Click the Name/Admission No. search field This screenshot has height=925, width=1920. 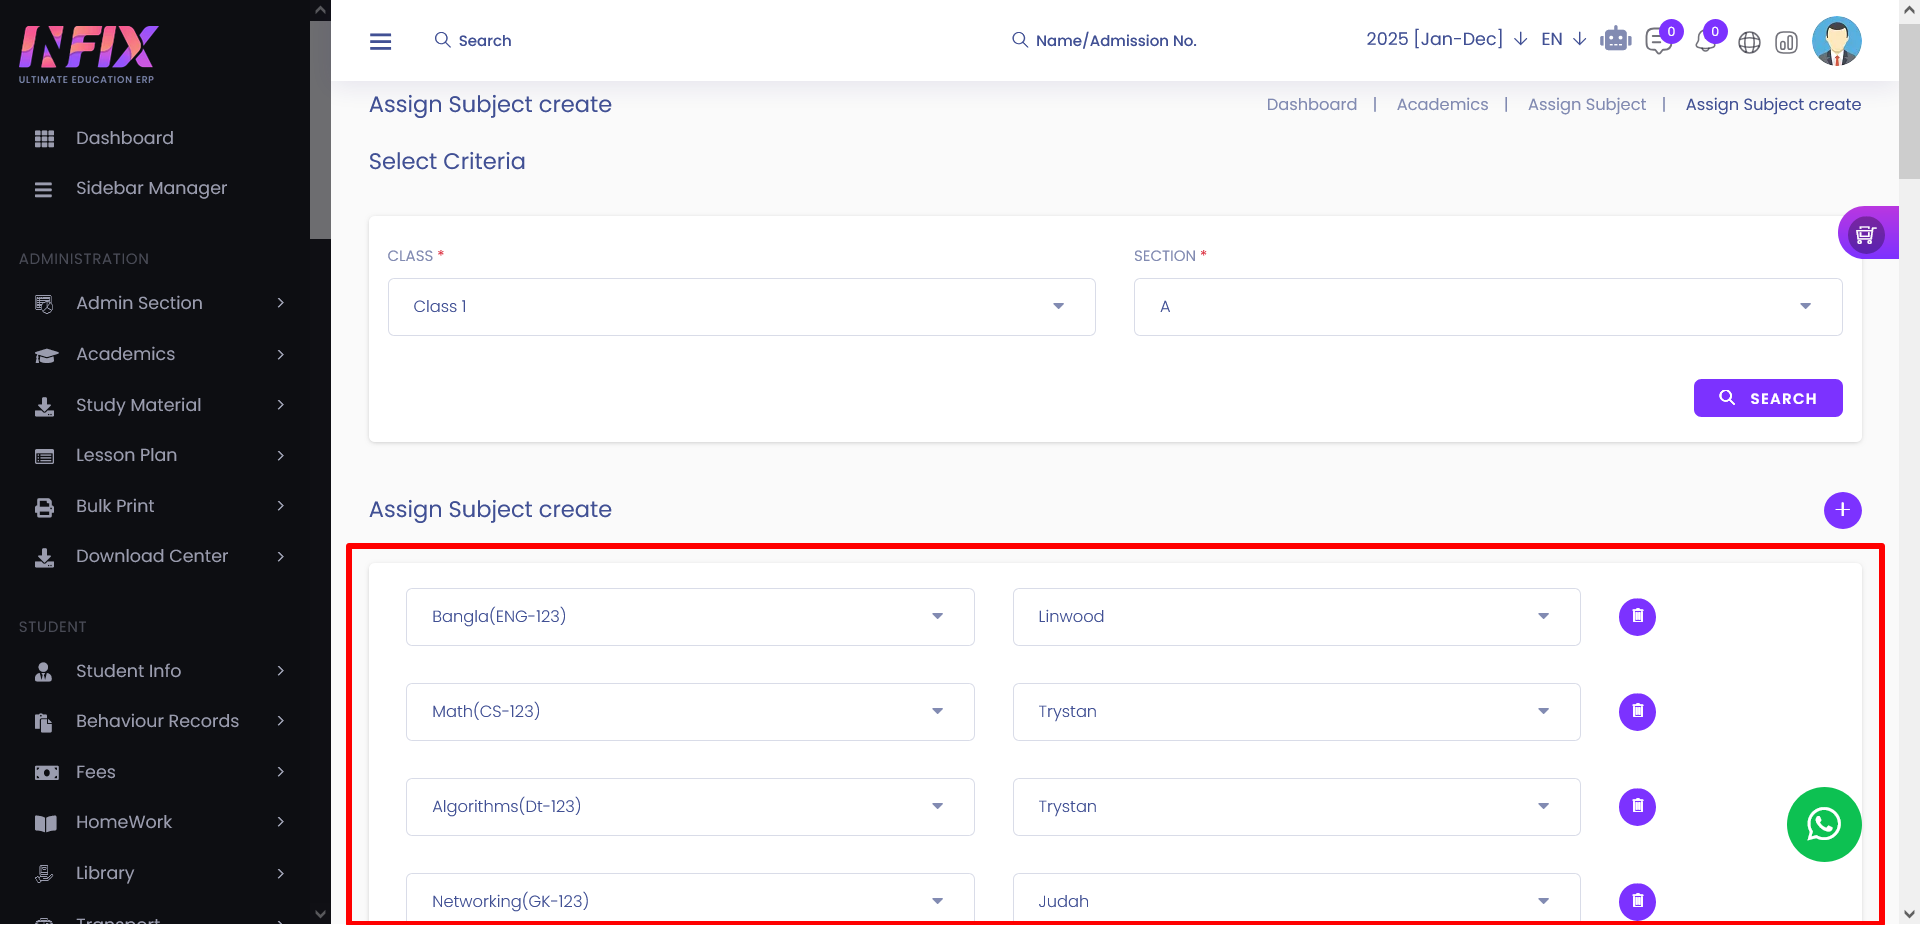pyautogui.click(x=1115, y=41)
